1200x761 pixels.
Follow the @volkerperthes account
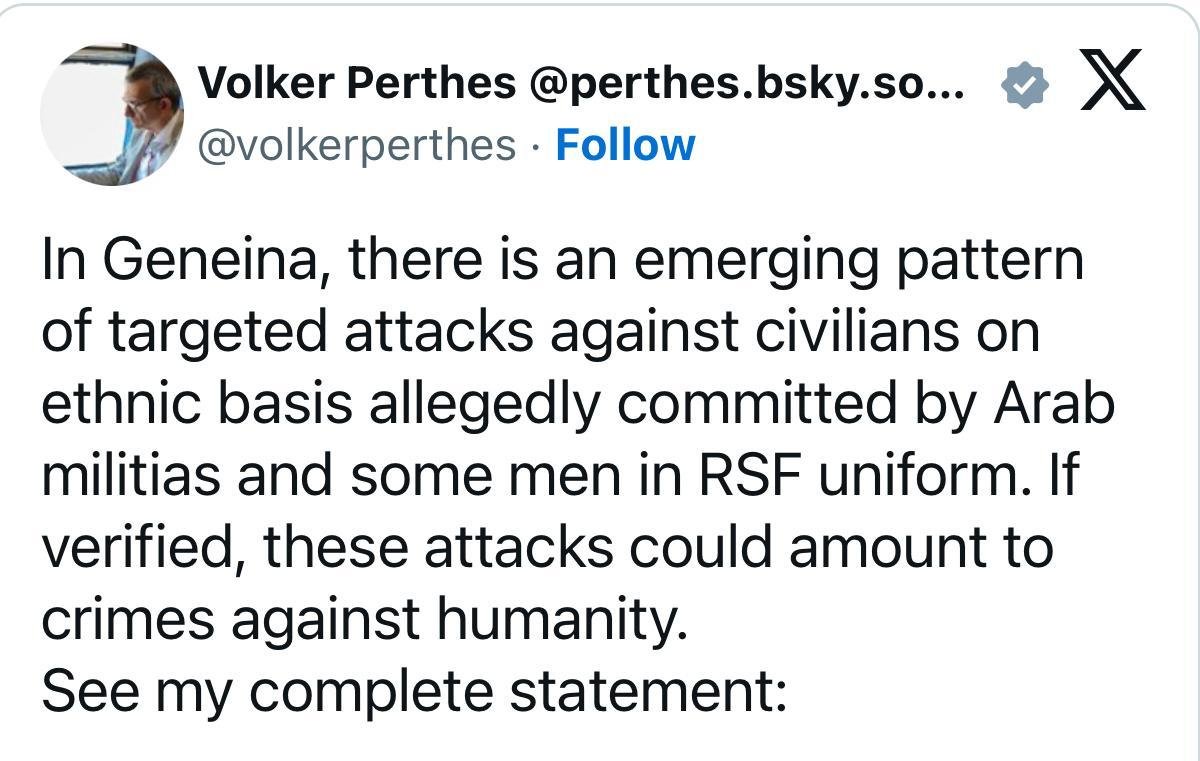coord(625,145)
